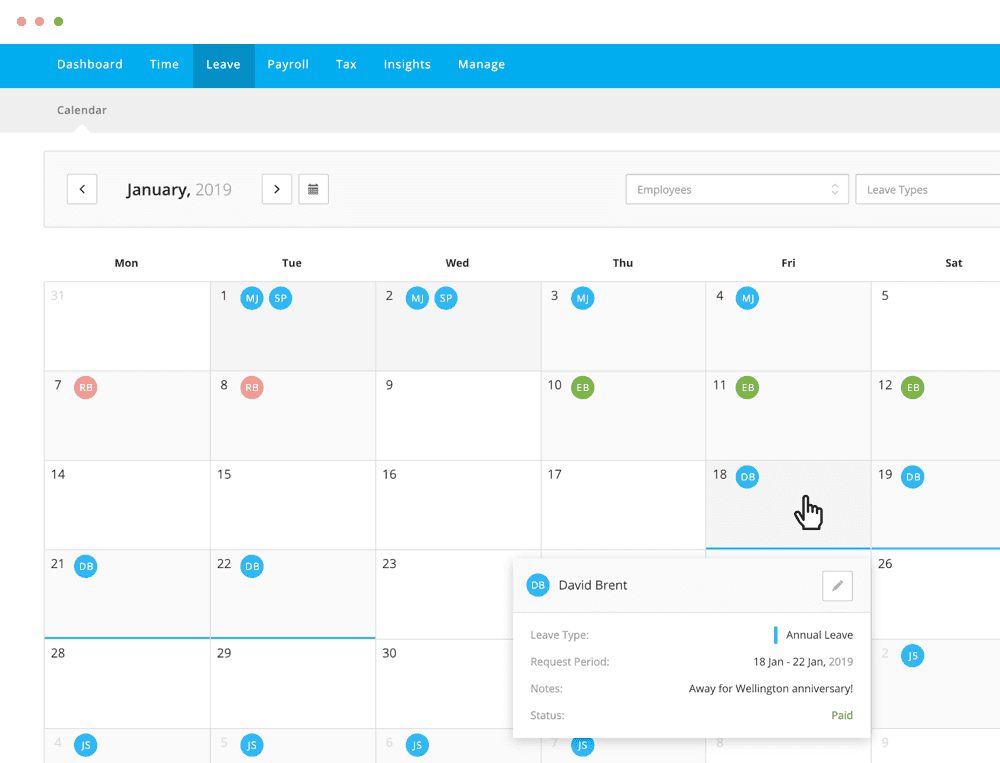Click the Annual Leave blue color bar
This screenshot has width=1000, height=763.
click(777, 634)
